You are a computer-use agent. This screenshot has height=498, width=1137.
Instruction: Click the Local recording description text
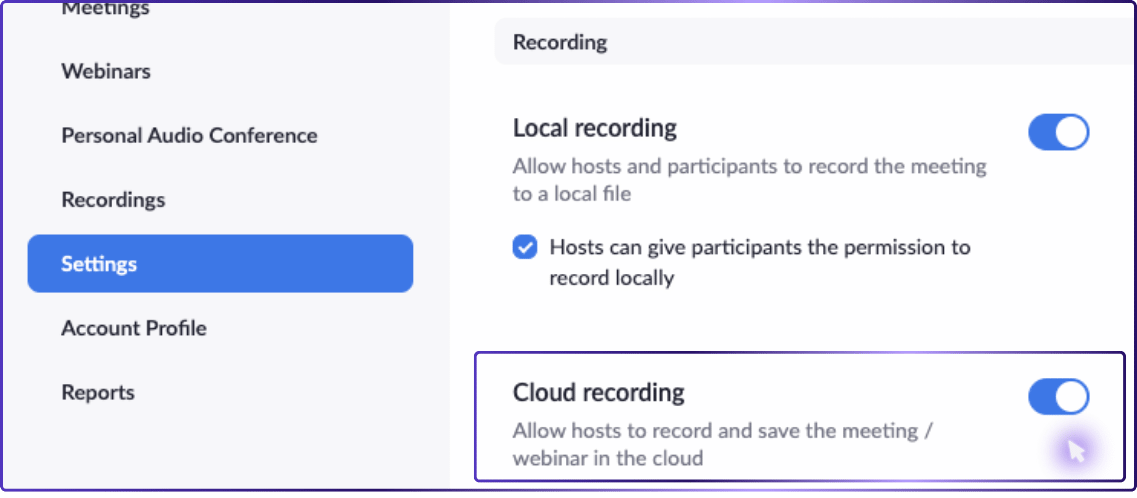click(x=748, y=180)
